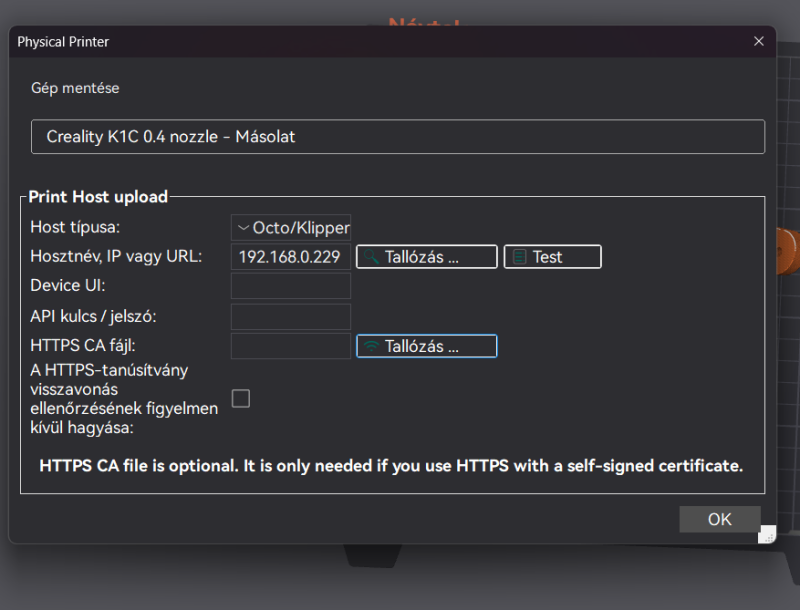Screen dimensions: 800x610
Task: Click the green signal icon beside HTTPS CA field
Action: click(x=371, y=347)
